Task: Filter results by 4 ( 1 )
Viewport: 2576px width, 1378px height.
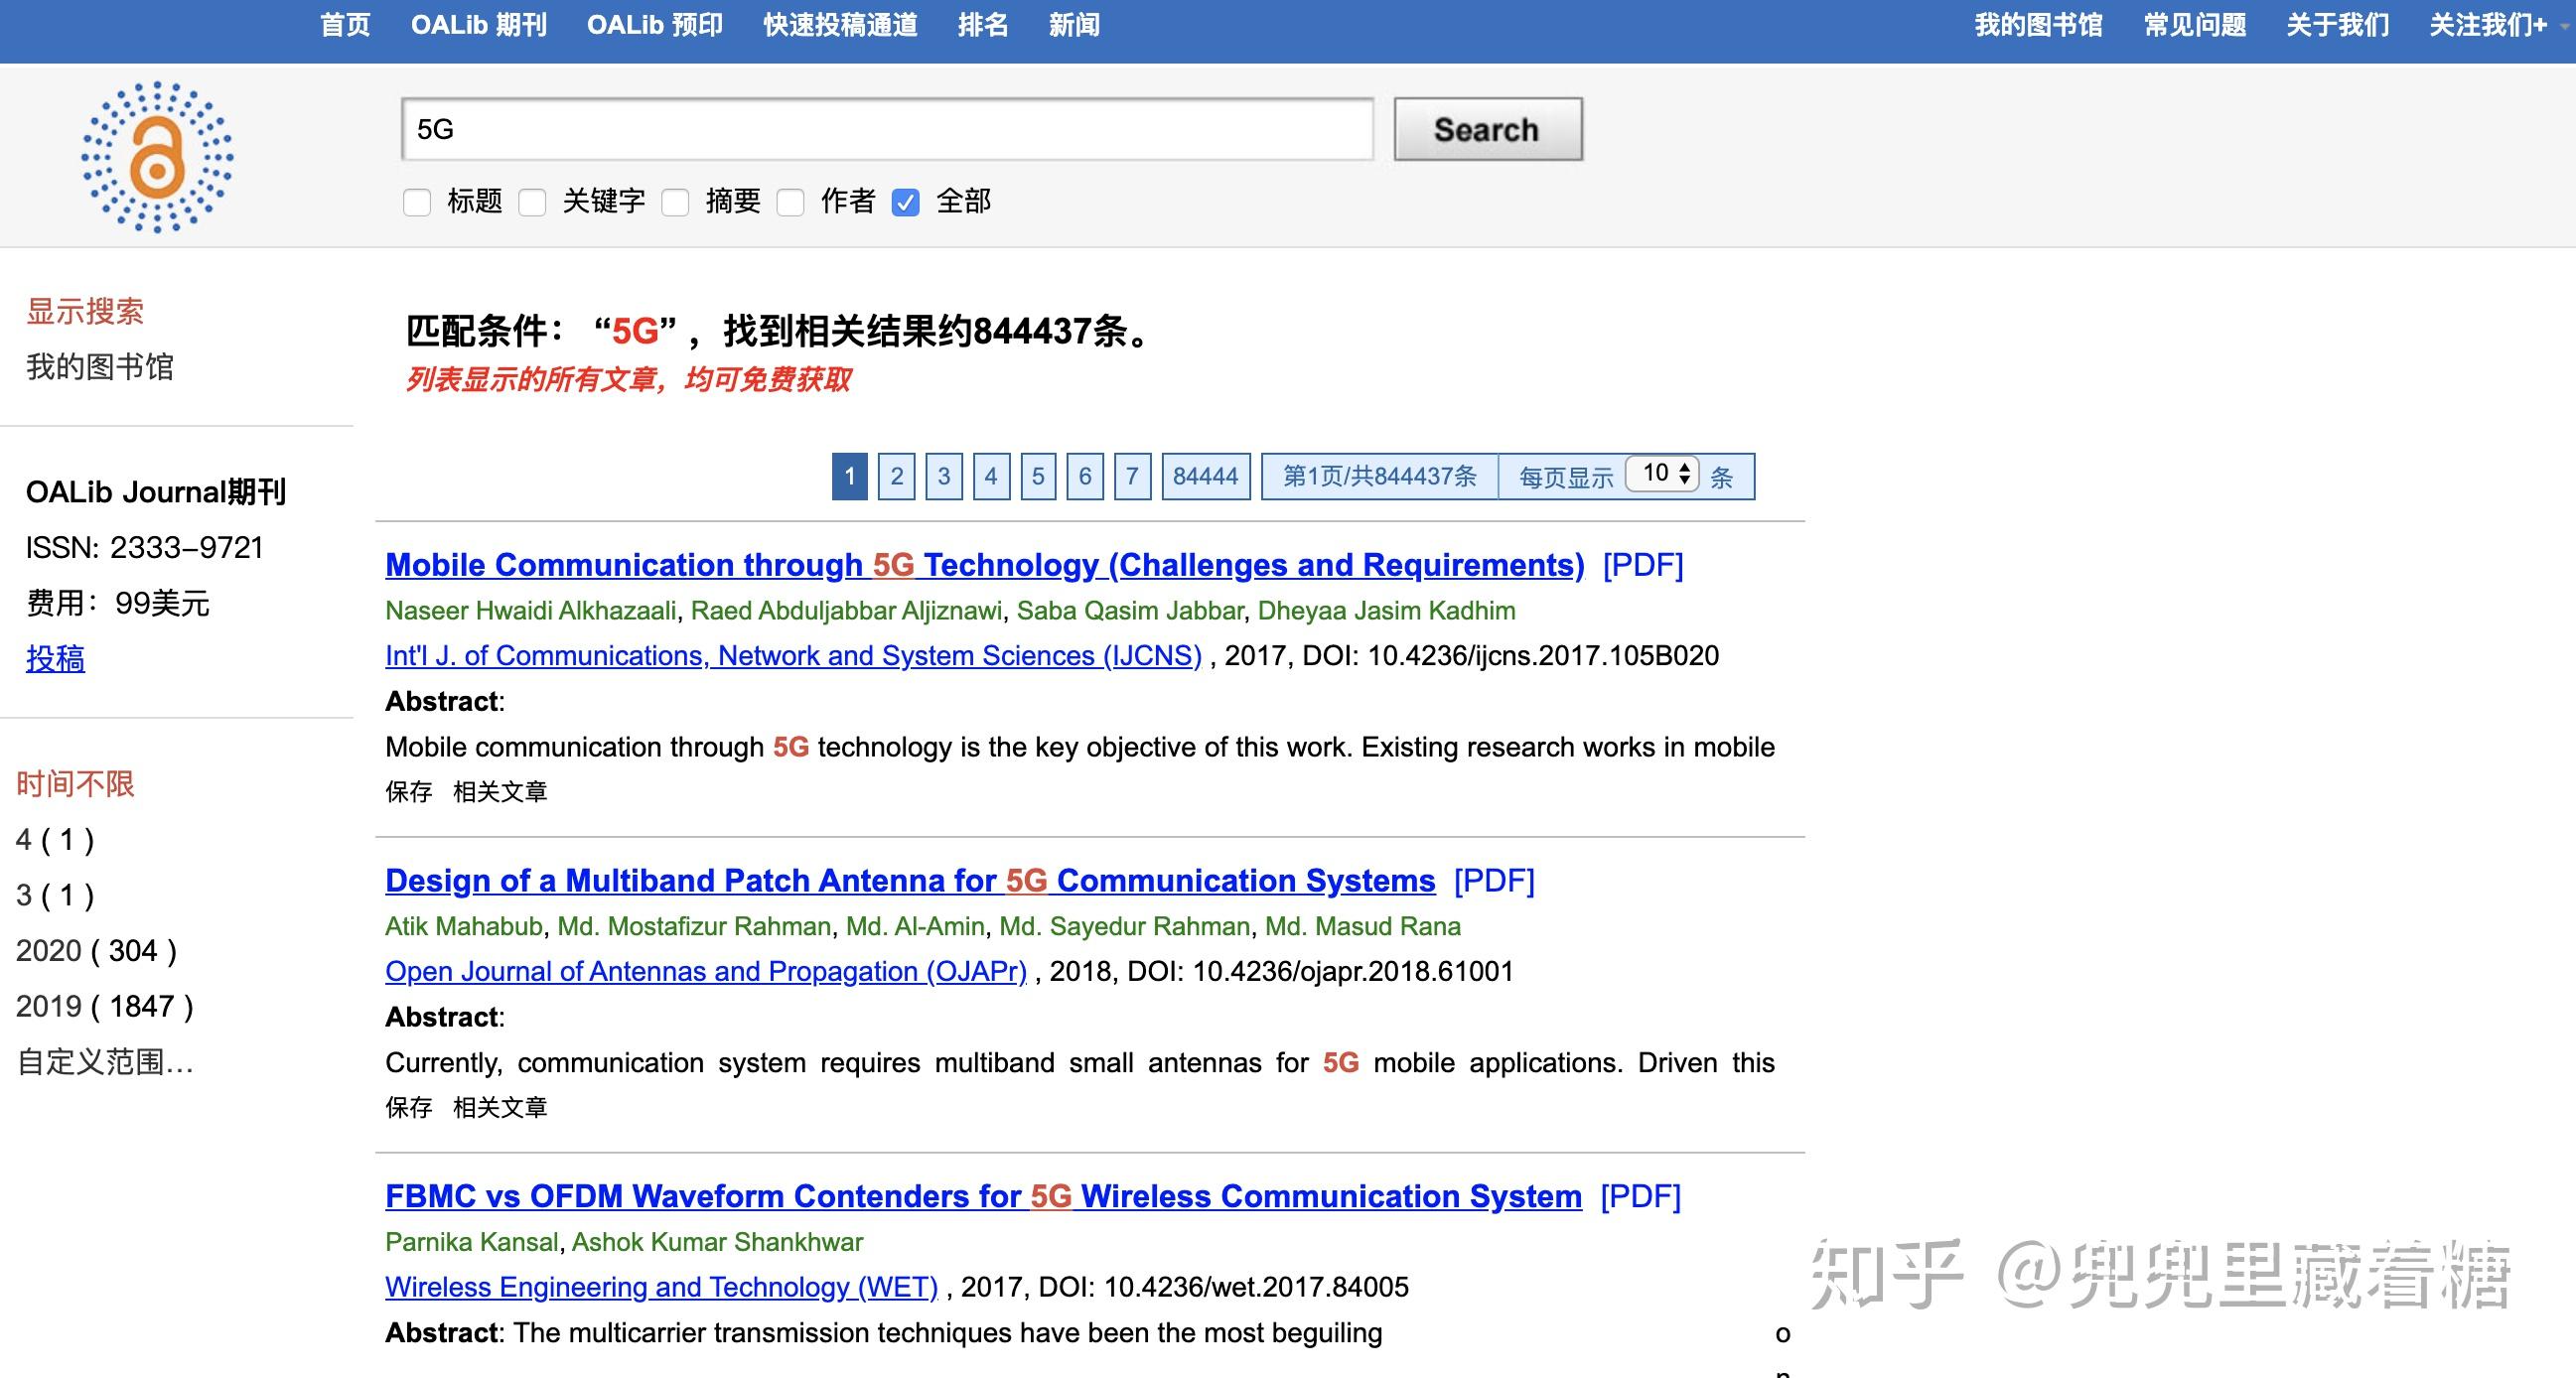Action: 55,839
